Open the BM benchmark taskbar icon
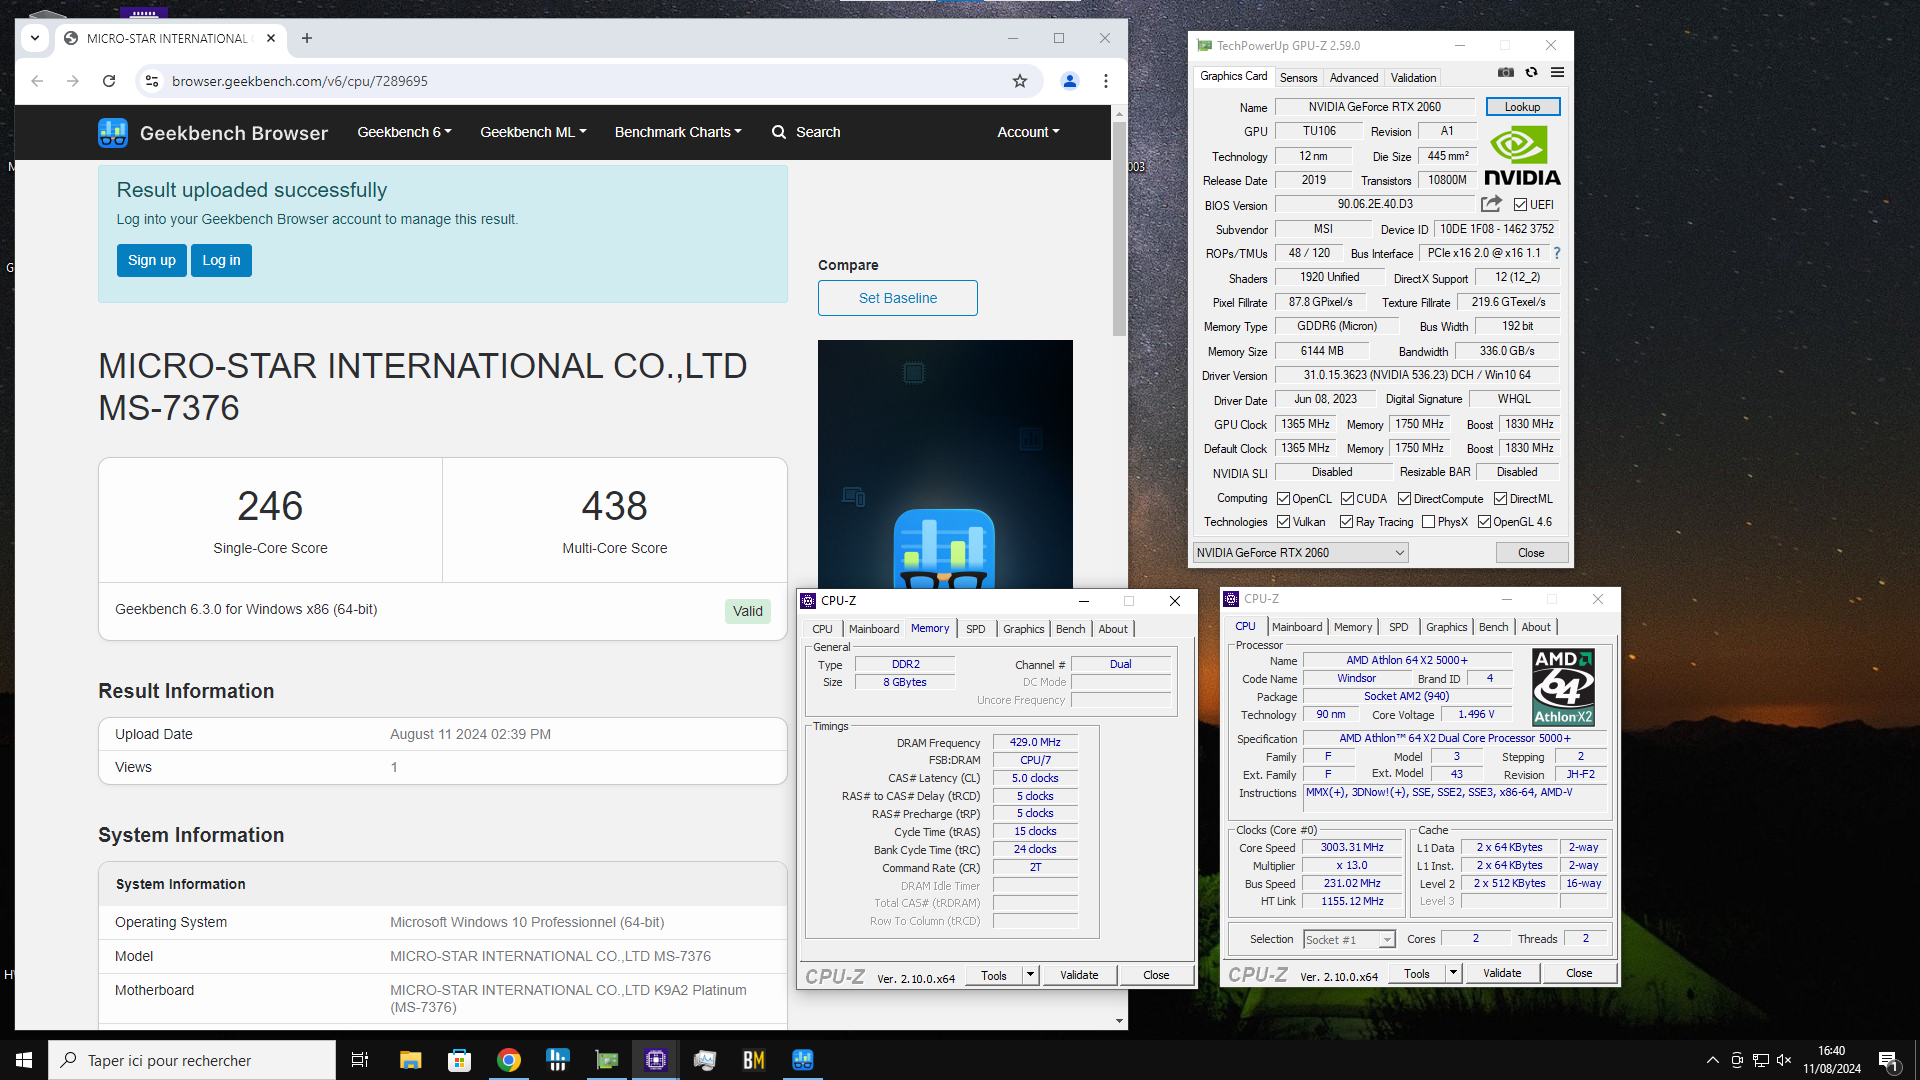 coord(754,1060)
